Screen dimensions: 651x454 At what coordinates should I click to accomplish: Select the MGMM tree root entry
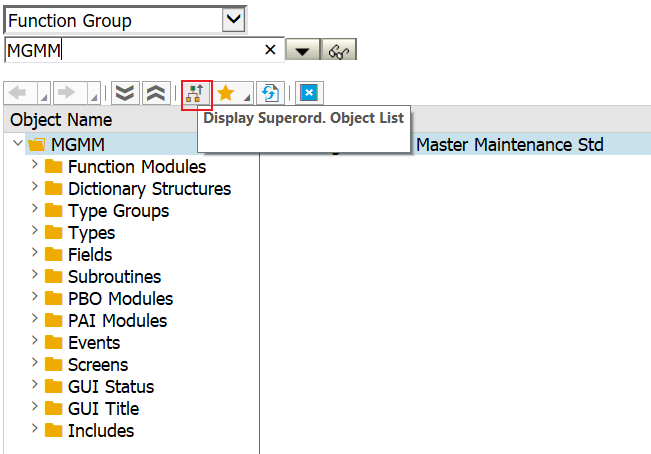tap(78, 144)
